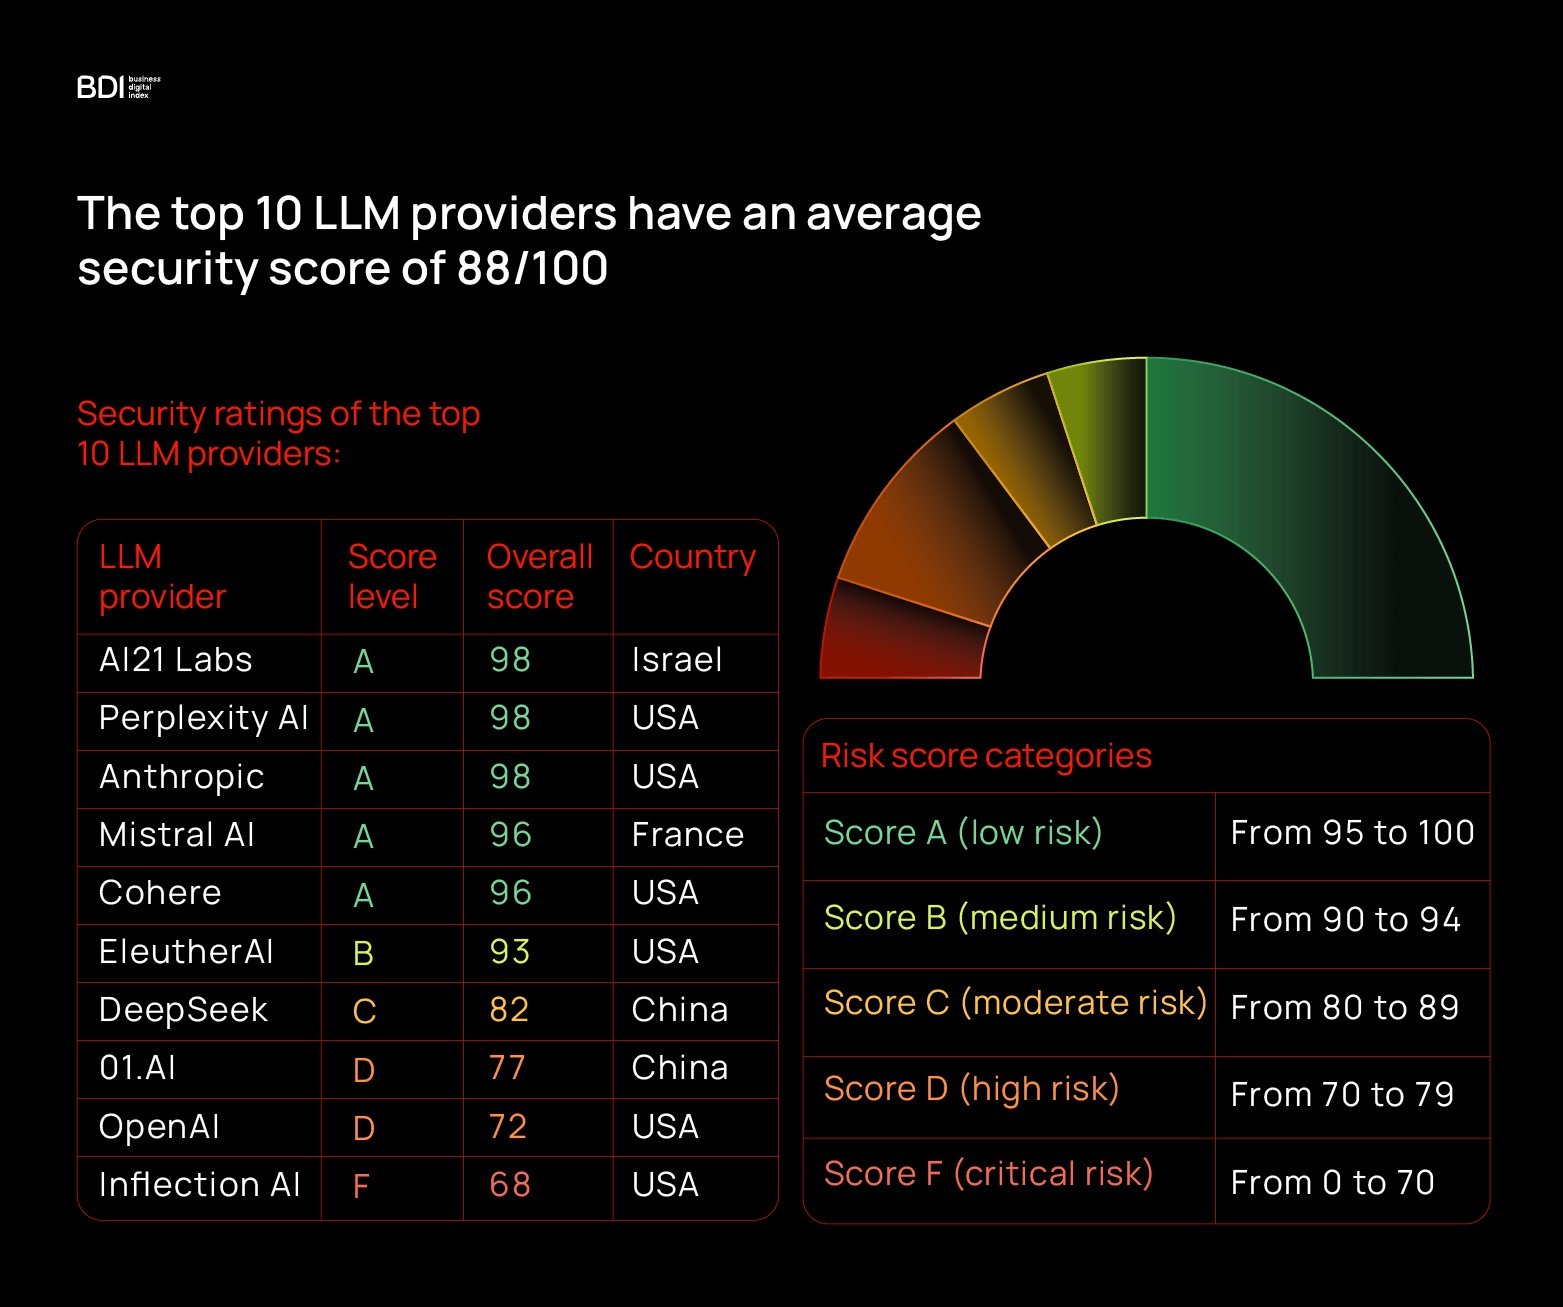Click the 'Overall score' column header

[x=539, y=576]
